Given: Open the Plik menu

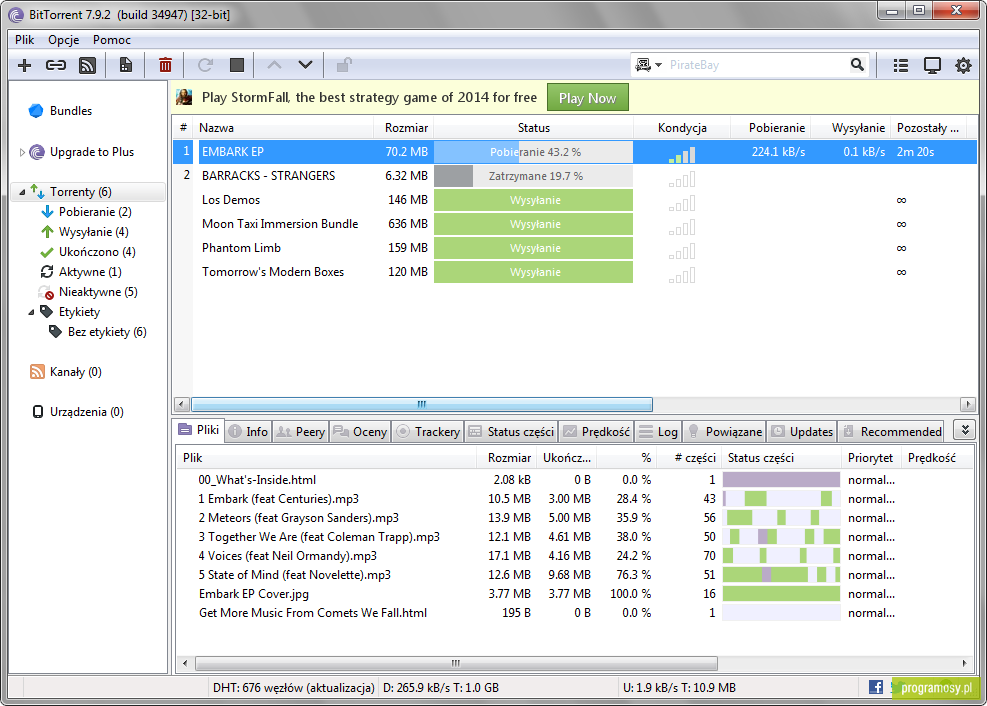Looking at the screenshot, I should tap(25, 40).
